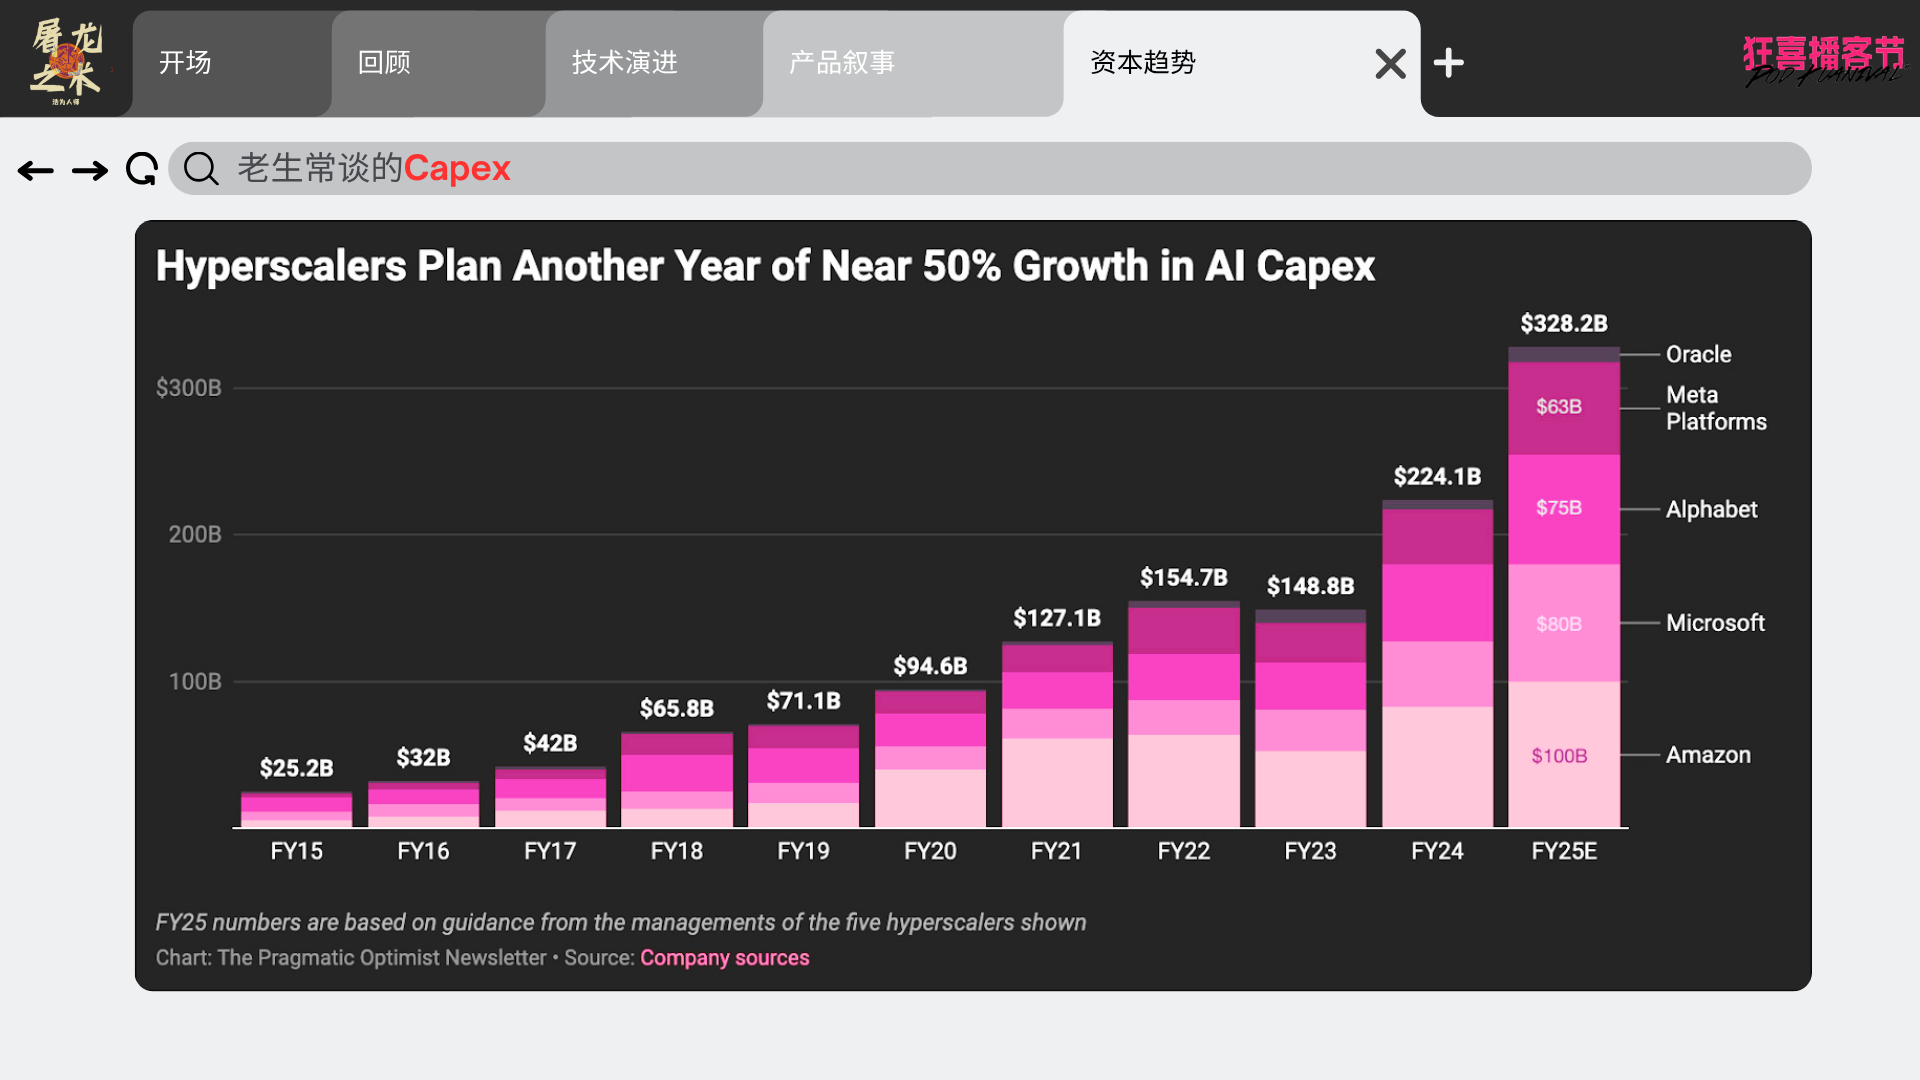Click the Microsoft $80B bar segment
This screenshot has width=1920, height=1080.
pos(1563,623)
